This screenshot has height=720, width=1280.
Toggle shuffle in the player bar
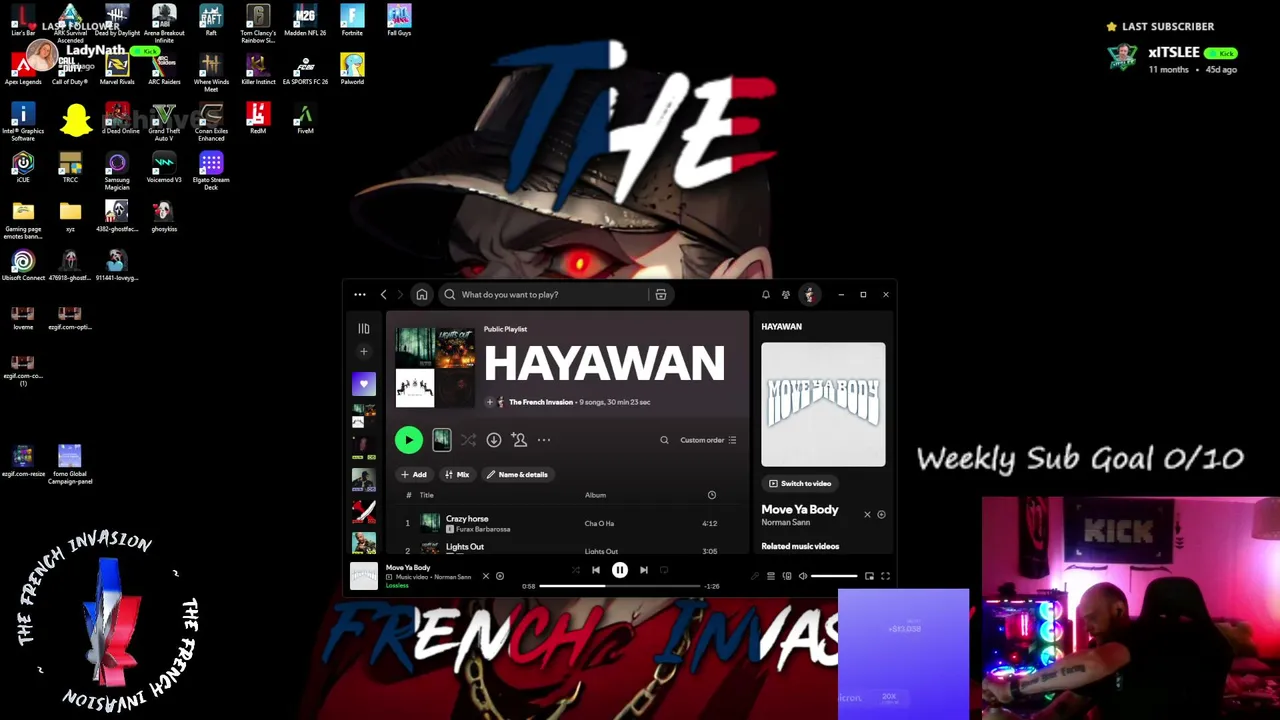click(575, 570)
